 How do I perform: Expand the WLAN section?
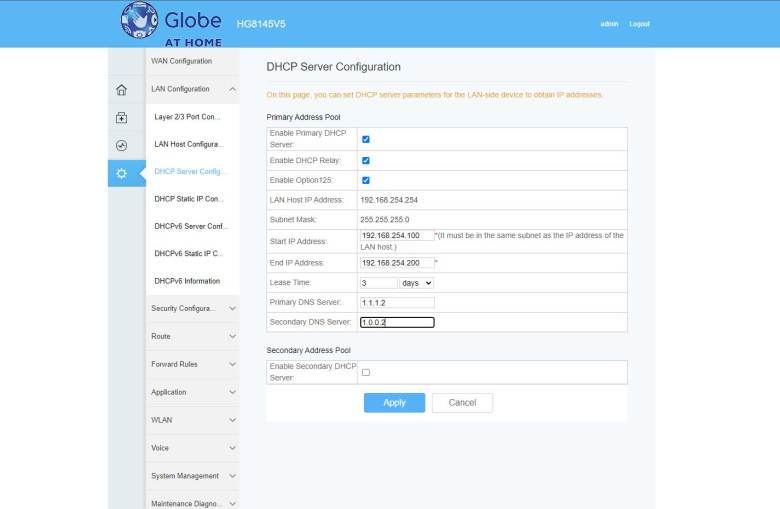tap(193, 420)
